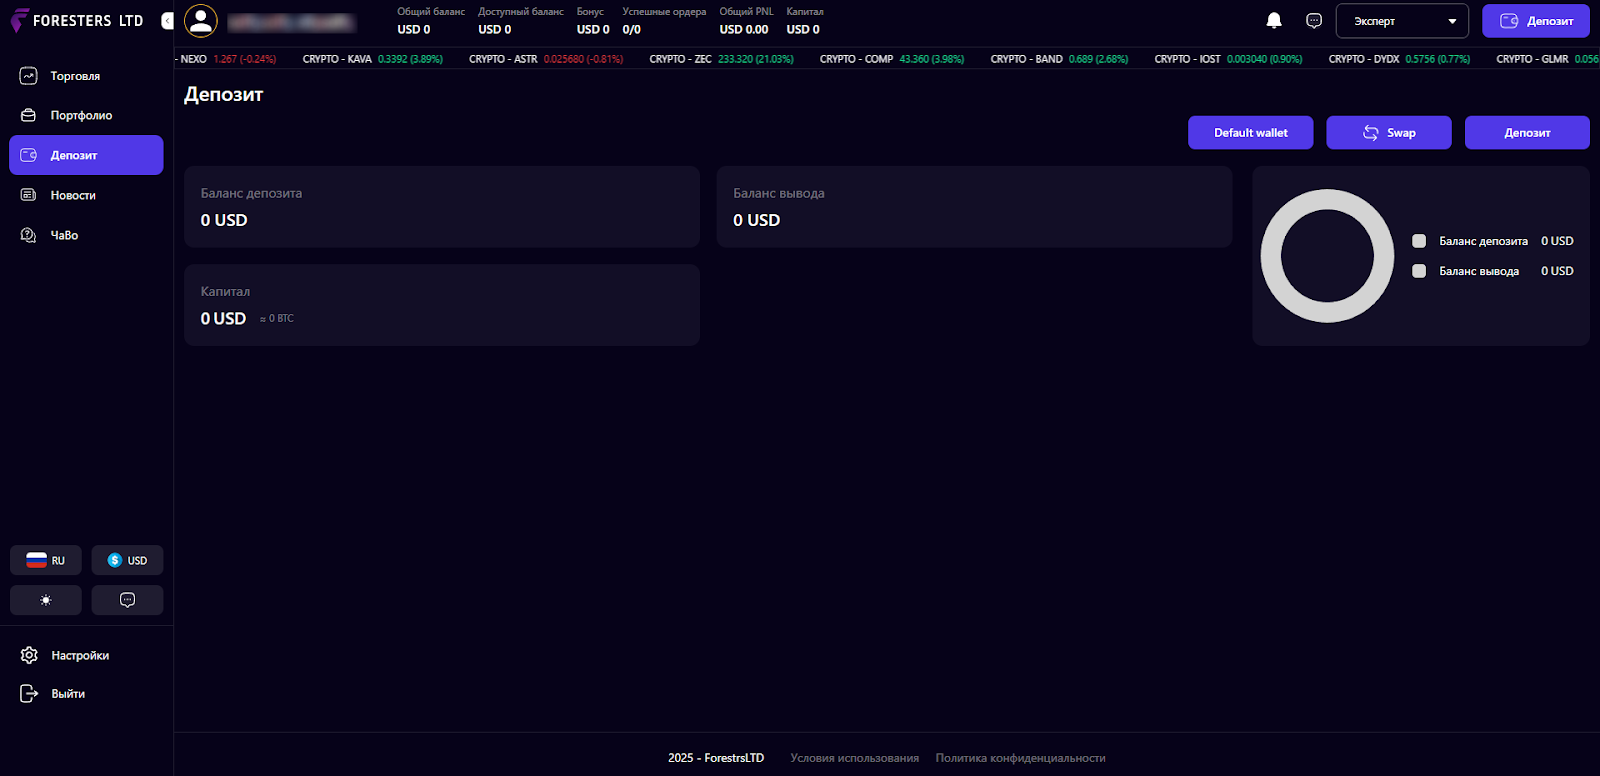Open Условия использования footer link
This screenshot has width=1600, height=776.
[854, 758]
